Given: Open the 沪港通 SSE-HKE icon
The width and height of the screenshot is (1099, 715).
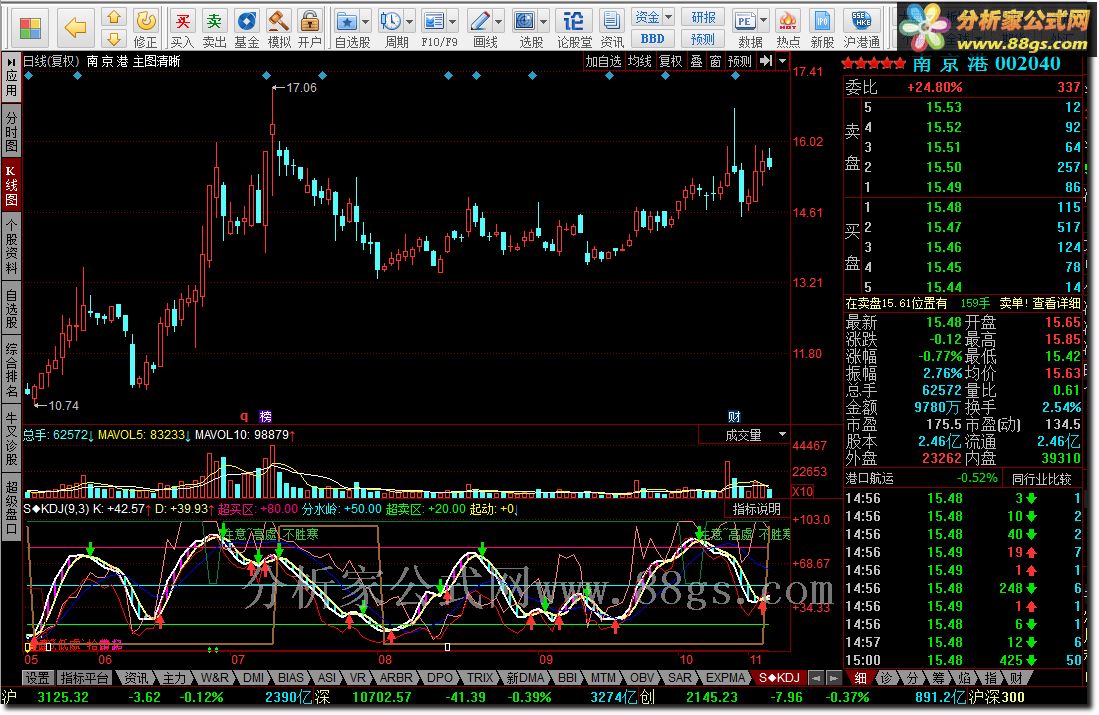Looking at the screenshot, I should point(861,29).
